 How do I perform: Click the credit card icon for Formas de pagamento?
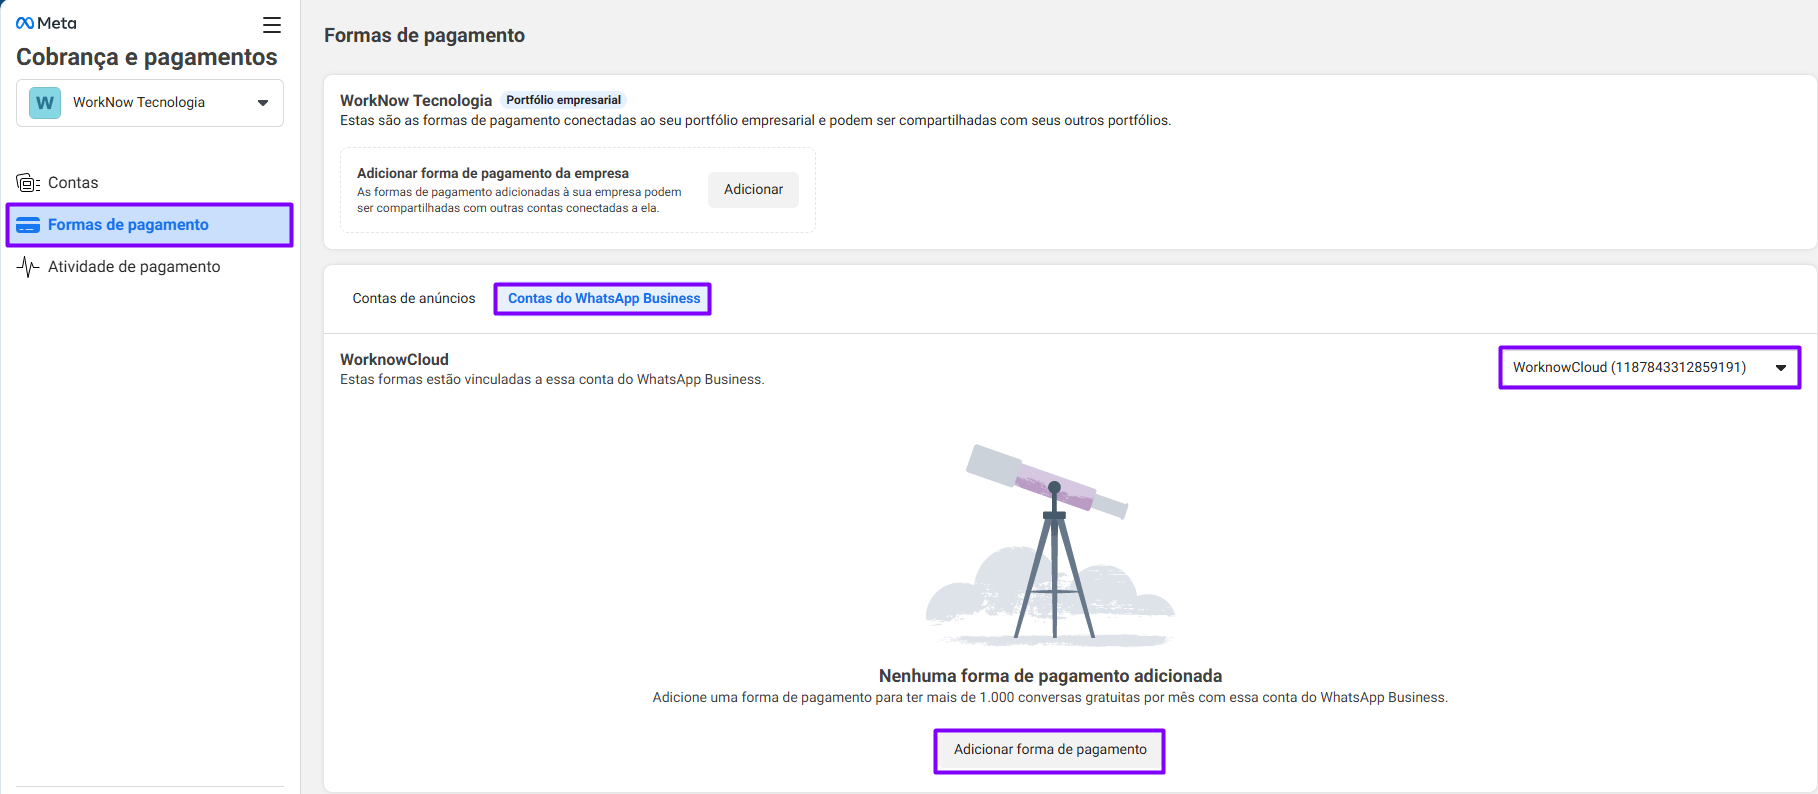click(x=28, y=225)
